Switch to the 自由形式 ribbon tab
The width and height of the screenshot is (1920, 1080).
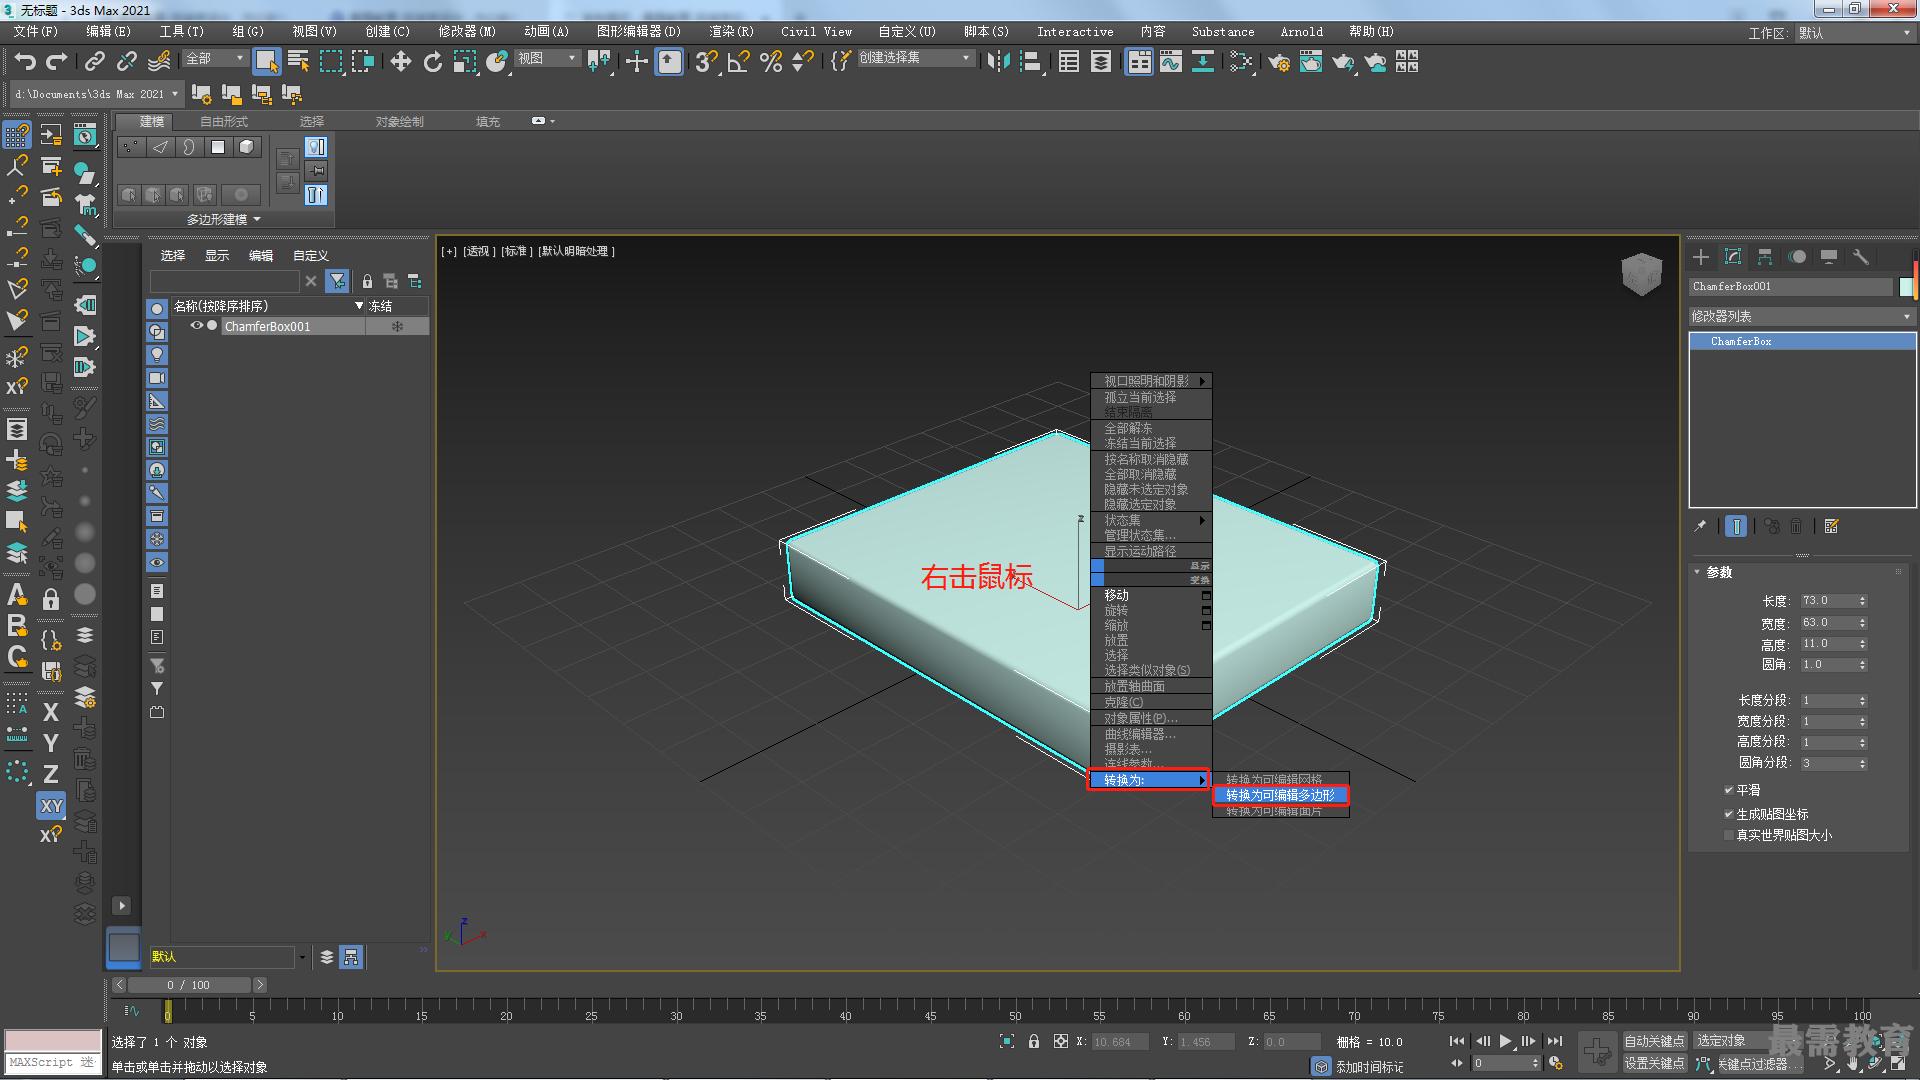coord(223,122)
